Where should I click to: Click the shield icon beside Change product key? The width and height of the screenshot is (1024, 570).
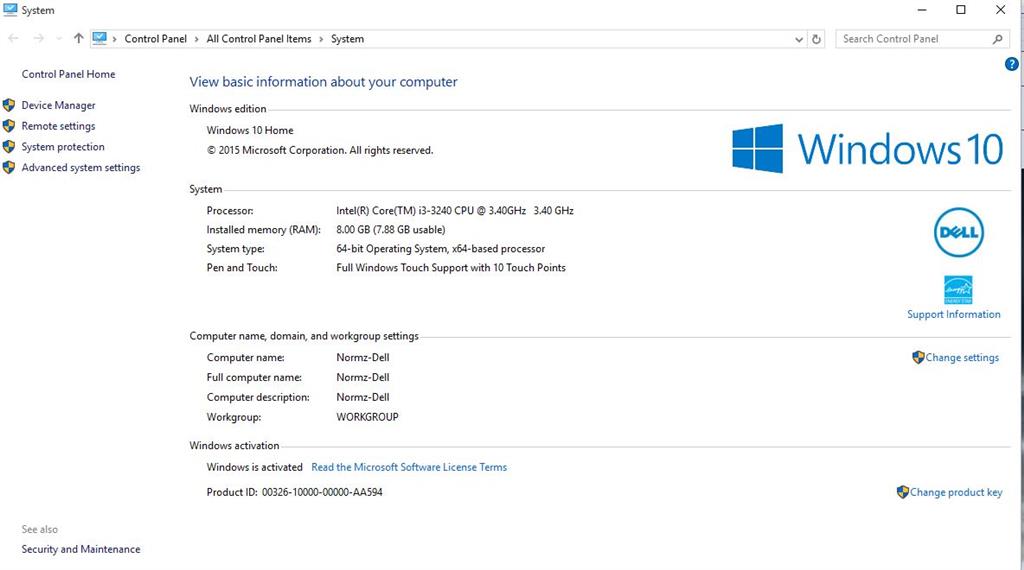(x=903, y=492)
